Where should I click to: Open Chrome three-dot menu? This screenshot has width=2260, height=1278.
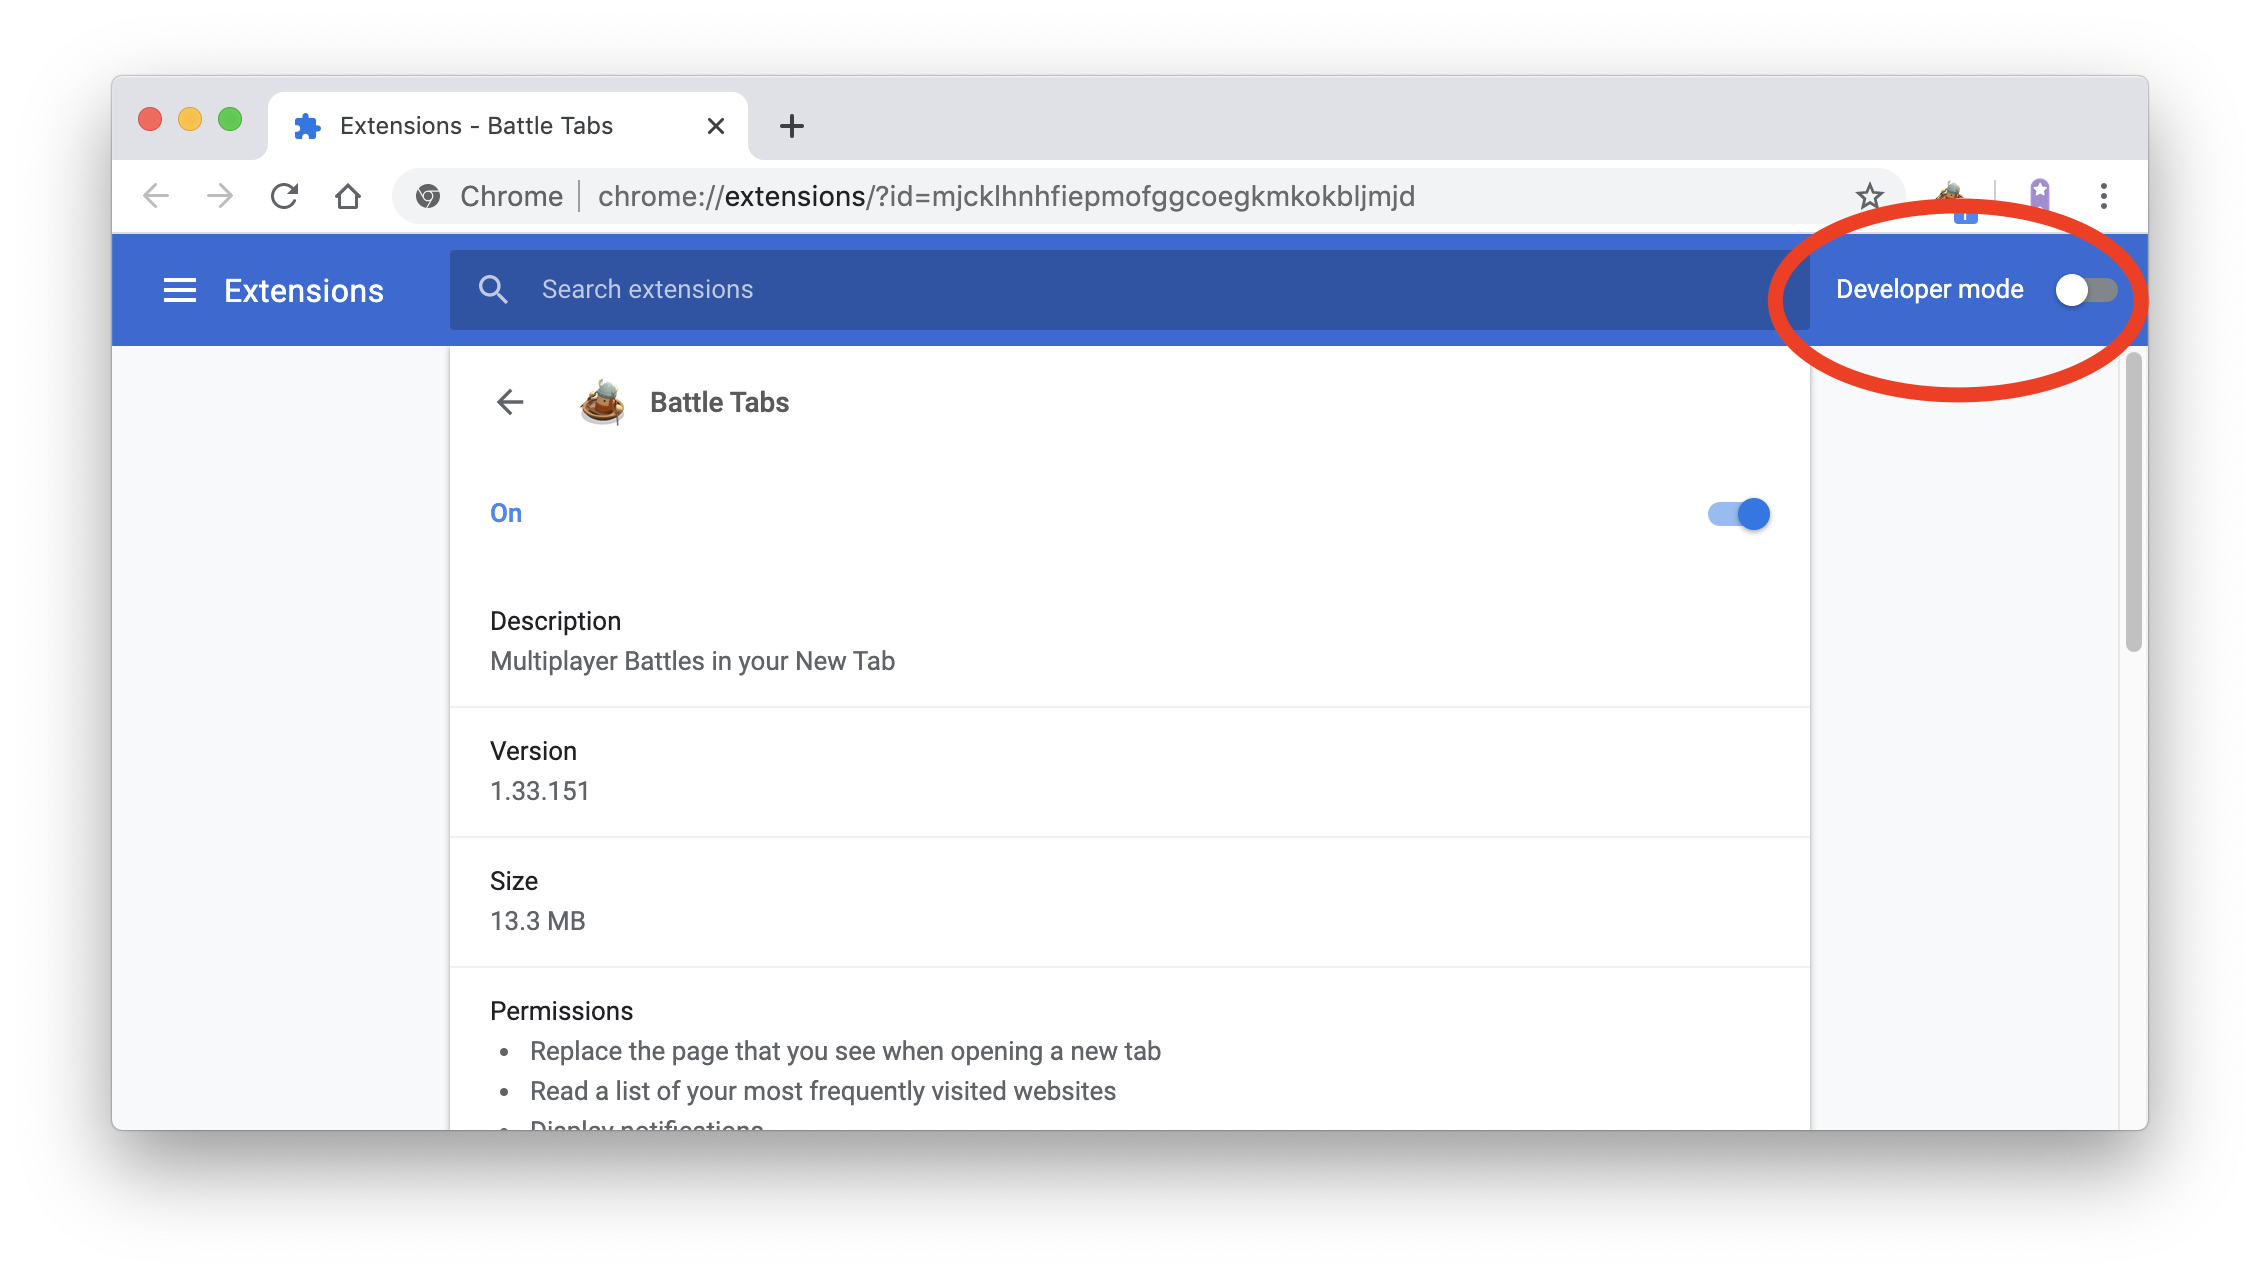coord(2104,196)
